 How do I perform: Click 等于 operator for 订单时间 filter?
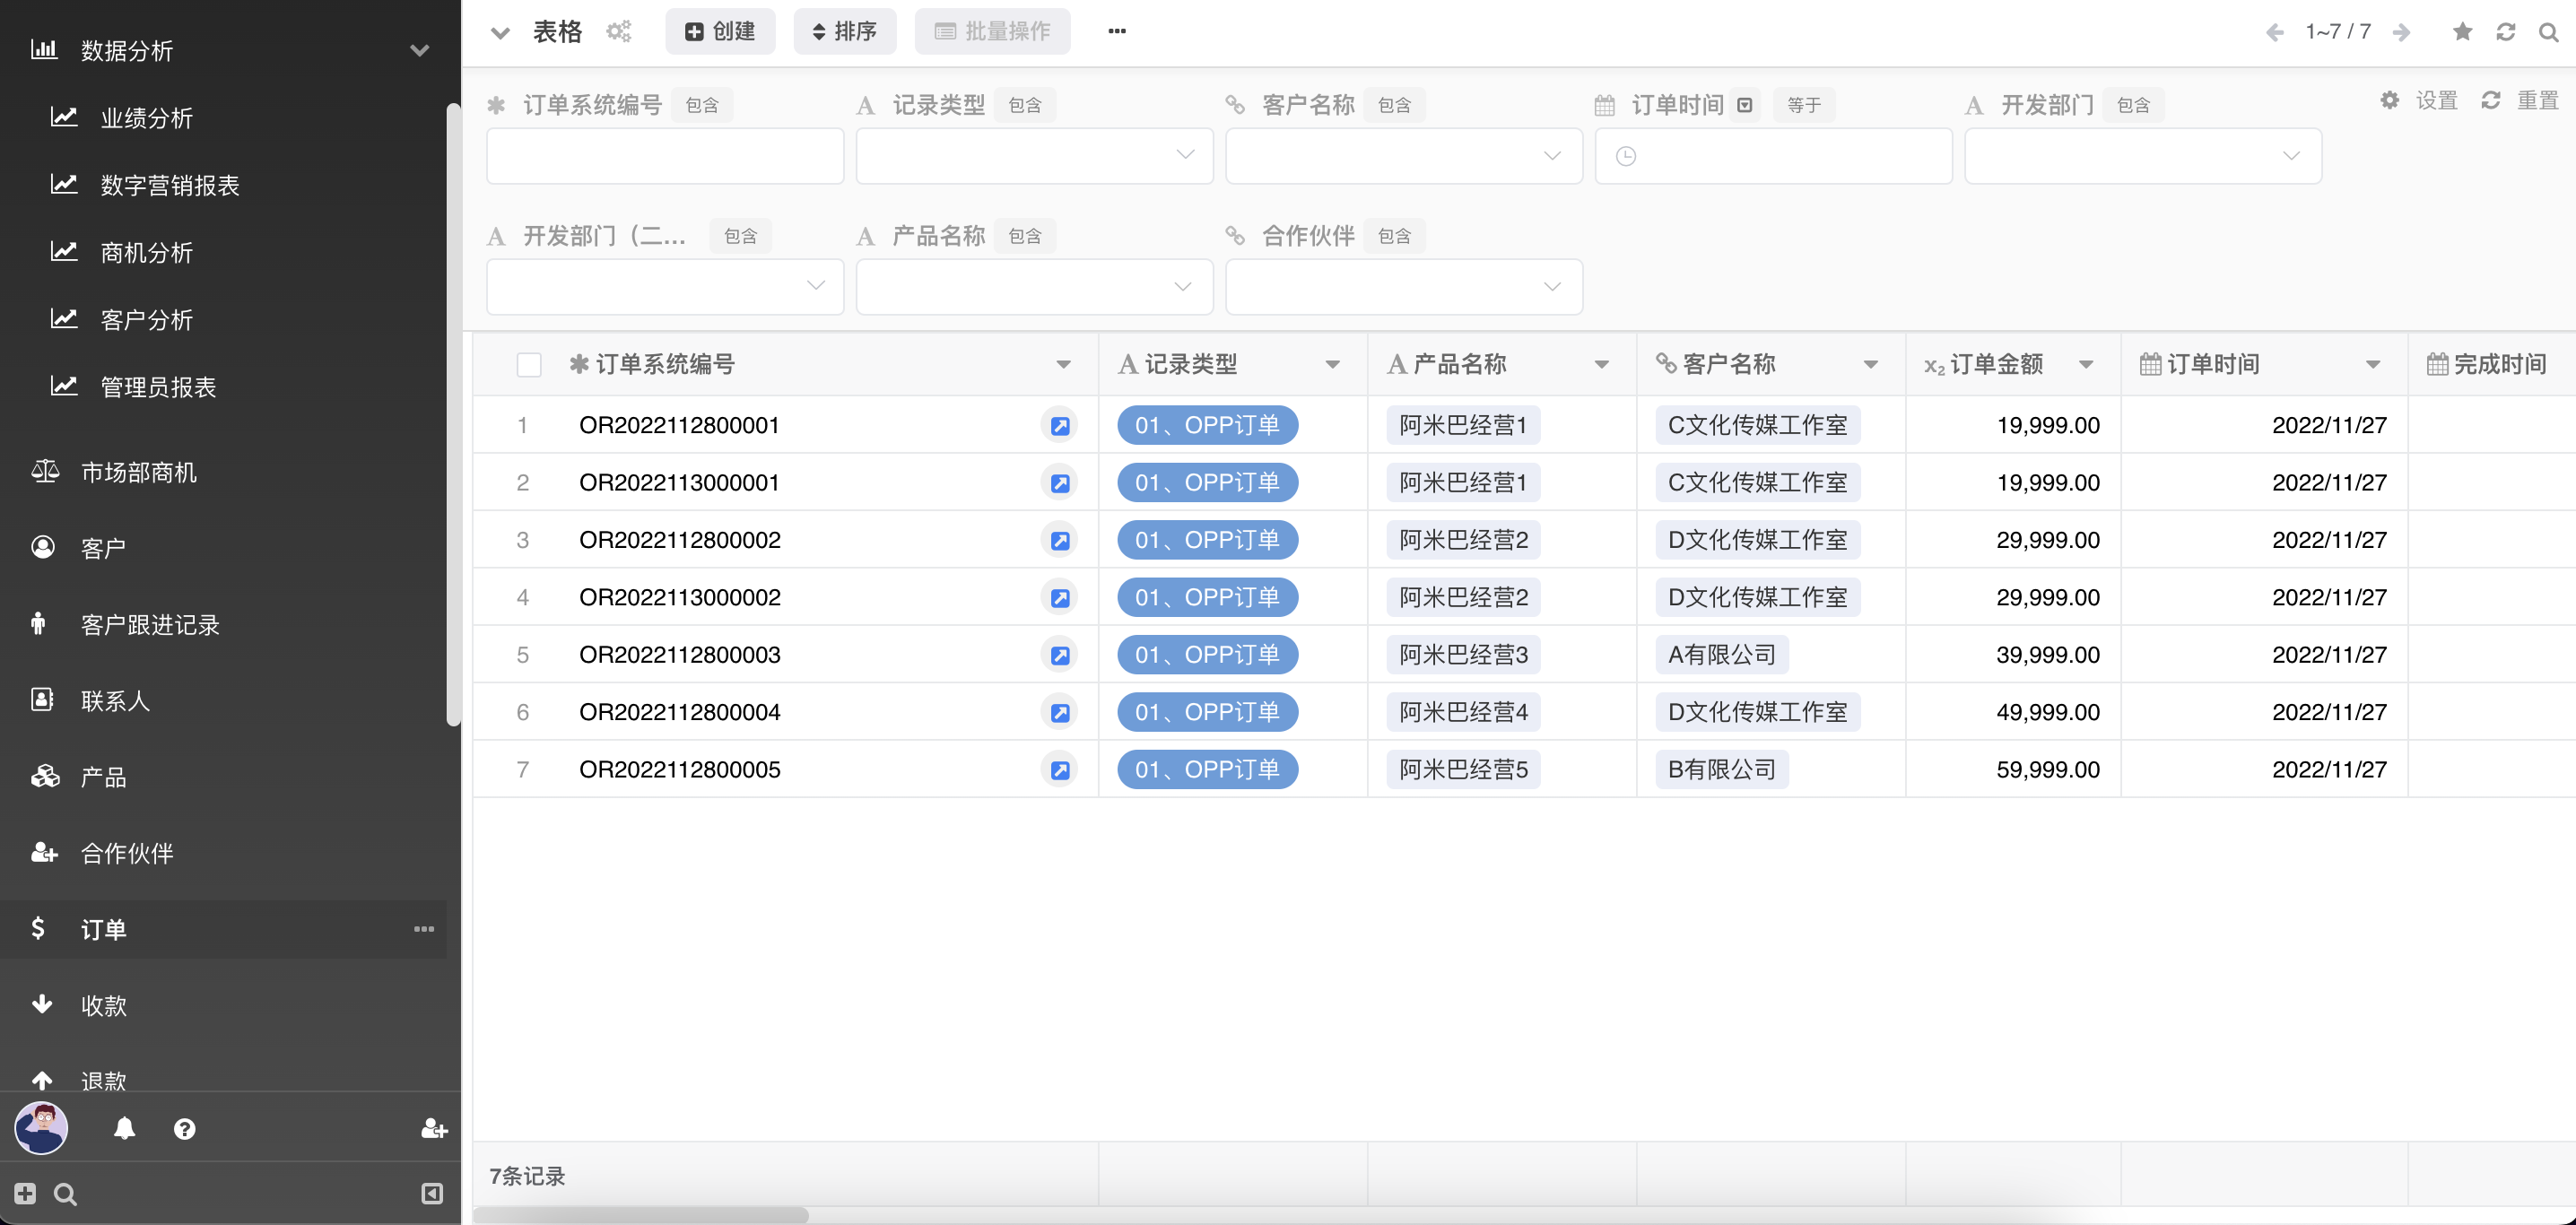(1804, 105)
